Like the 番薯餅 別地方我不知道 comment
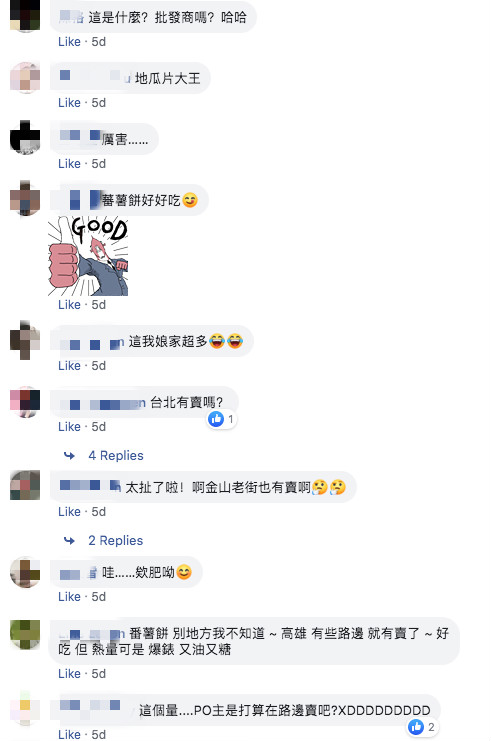 coord(69,674)
